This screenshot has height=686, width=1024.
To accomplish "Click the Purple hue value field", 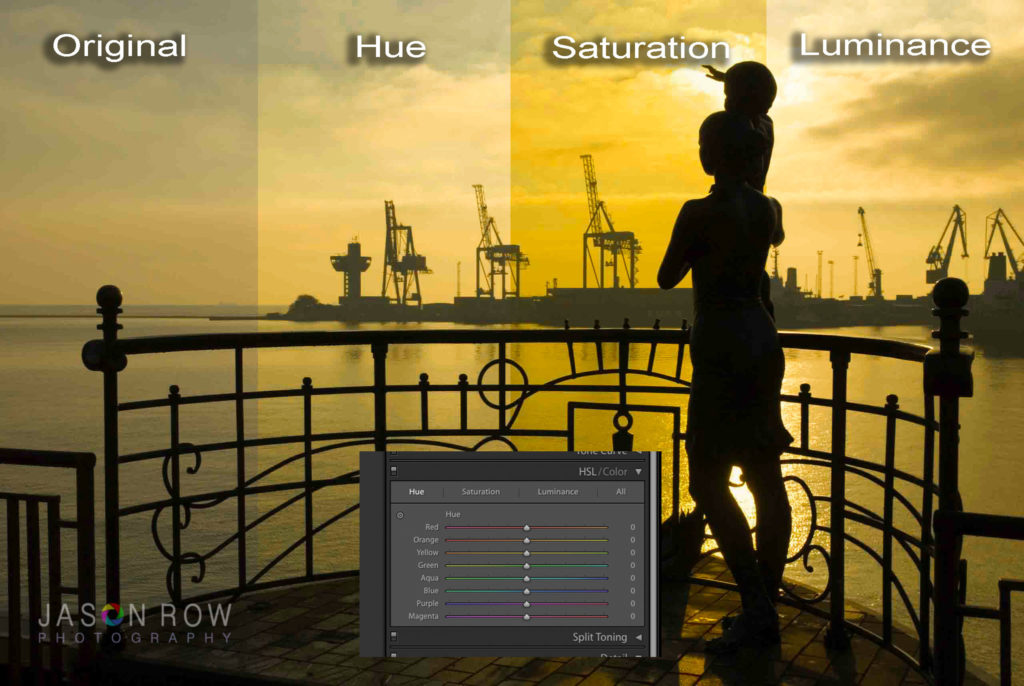I will [x=632, y=604].
